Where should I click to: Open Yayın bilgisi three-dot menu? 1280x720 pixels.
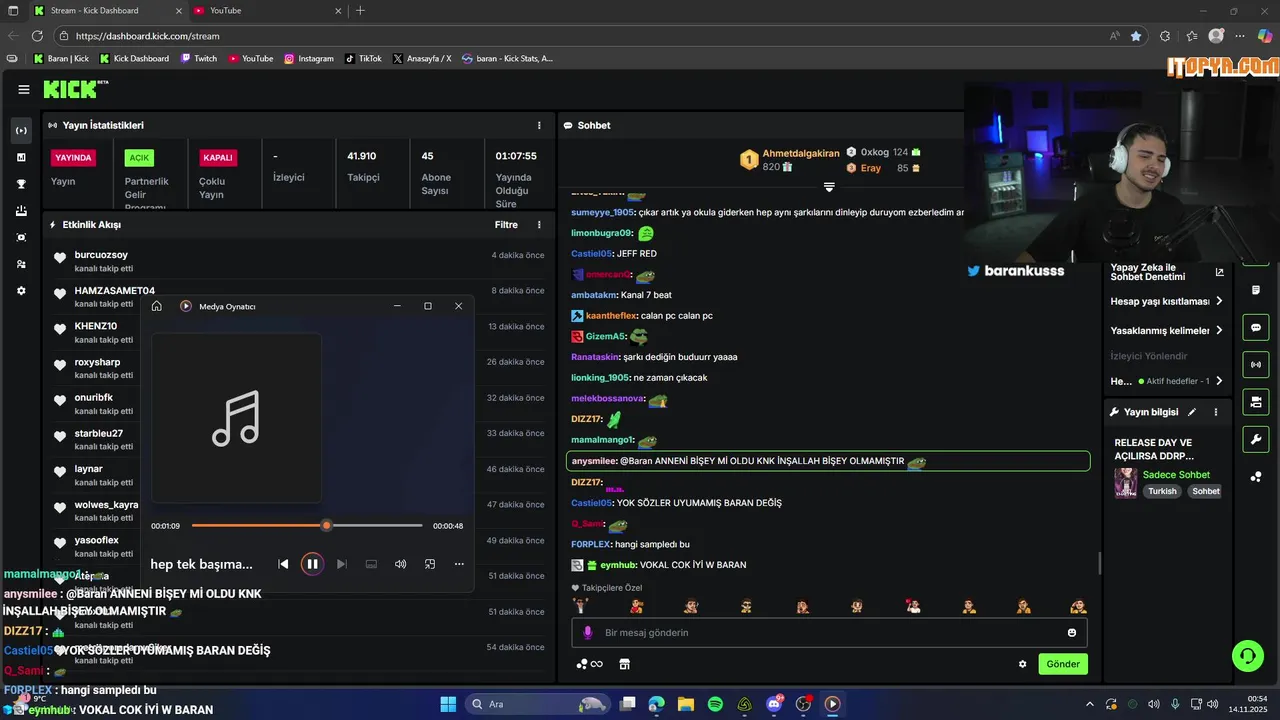(x=1216, y=412)
